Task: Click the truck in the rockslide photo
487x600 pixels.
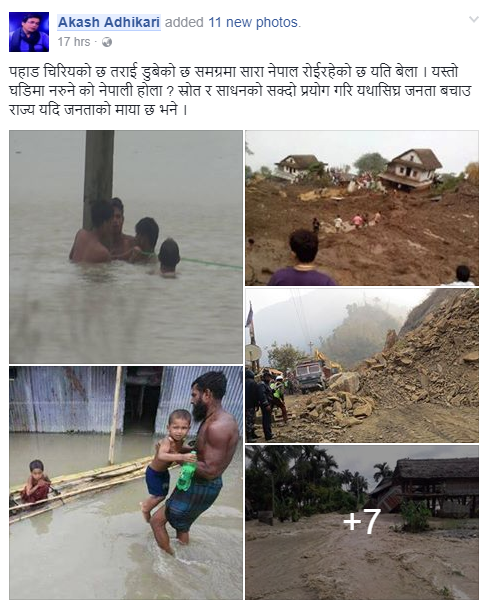Action: point(310,375)
